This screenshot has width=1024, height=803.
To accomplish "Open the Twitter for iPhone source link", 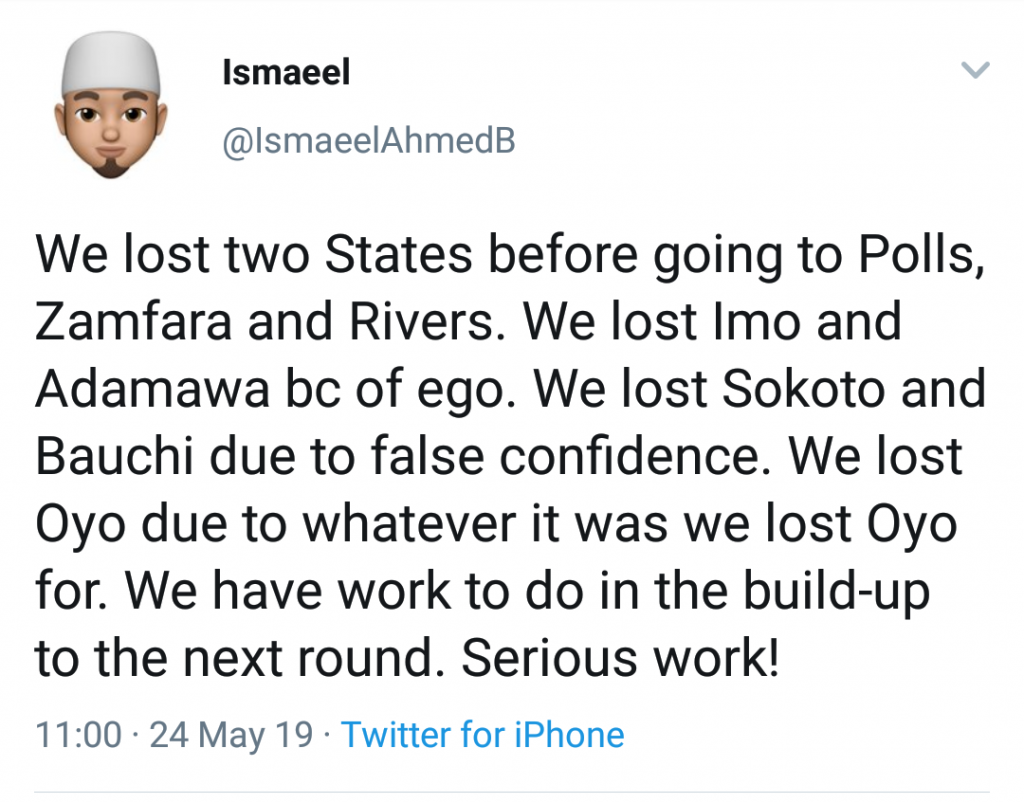I will [x=483, y=735].
